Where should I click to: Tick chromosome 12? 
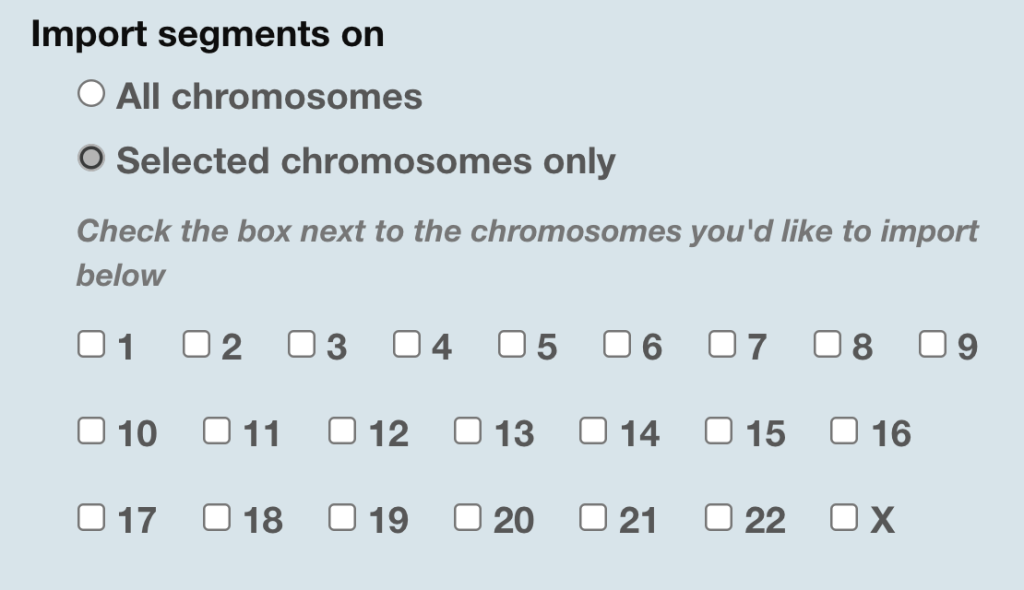[x=341, y=430]
